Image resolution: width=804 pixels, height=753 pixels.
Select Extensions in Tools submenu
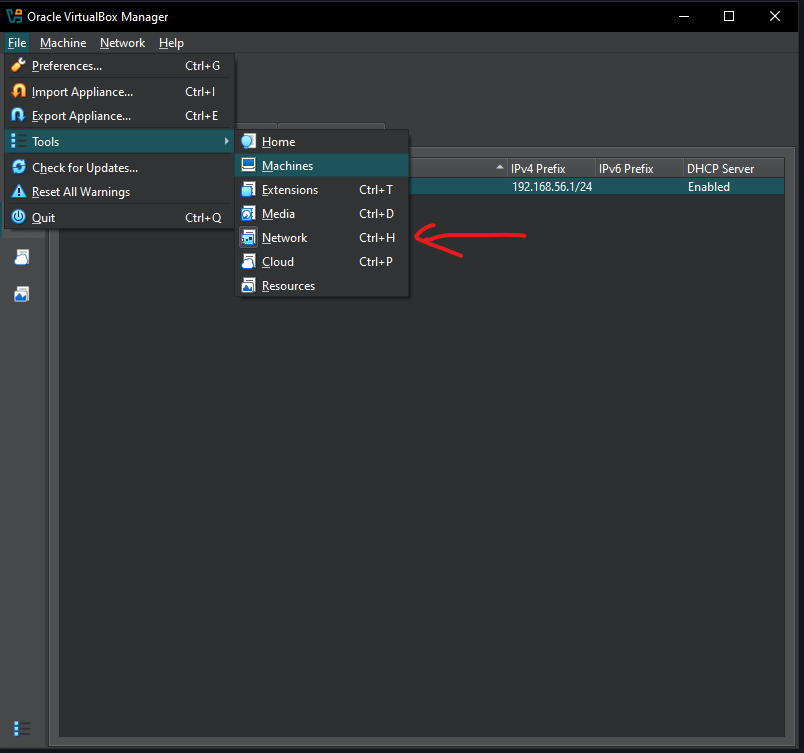(322, 190)
